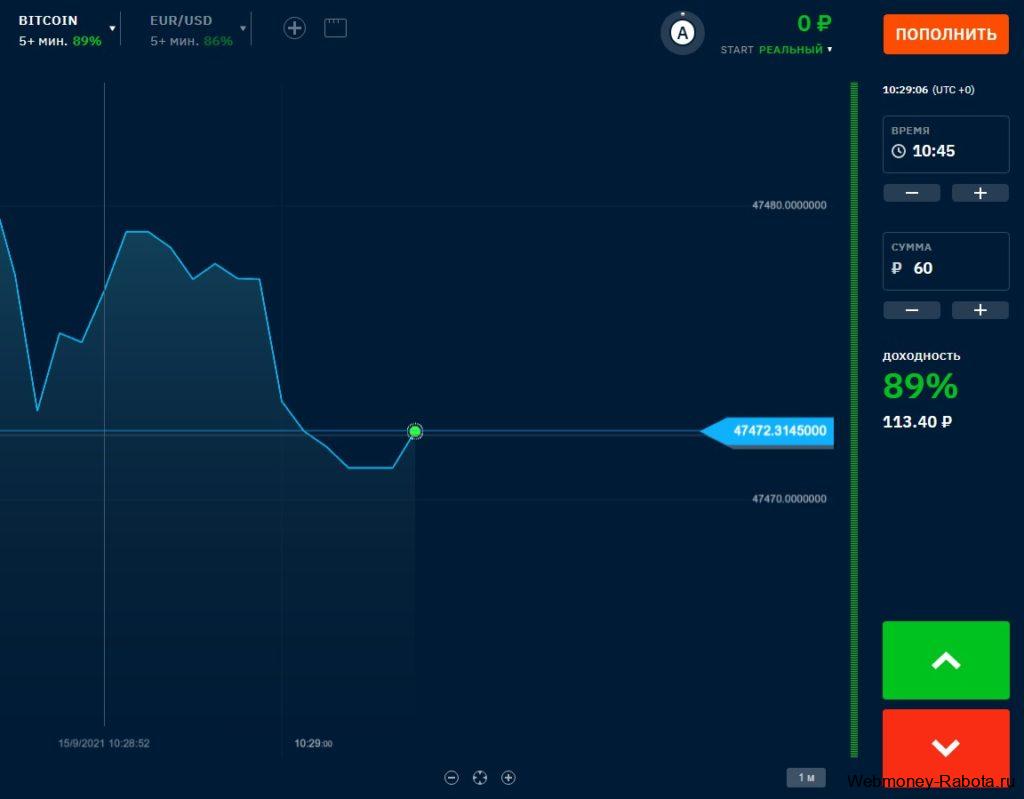Image resolution: width=1024 pixels, height=799 pixels.
Task: Select the BITCOIN asset tab
Action: point(60,30)
